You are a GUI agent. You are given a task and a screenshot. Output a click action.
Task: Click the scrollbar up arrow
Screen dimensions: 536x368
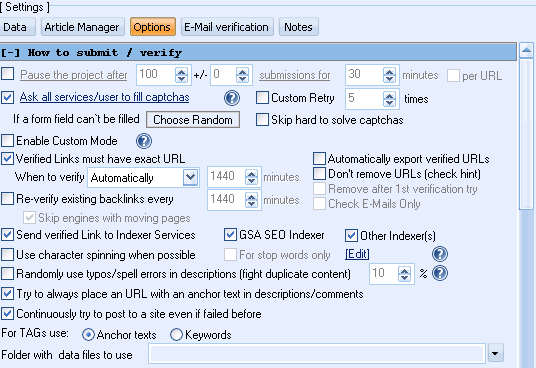pos(526,51)
